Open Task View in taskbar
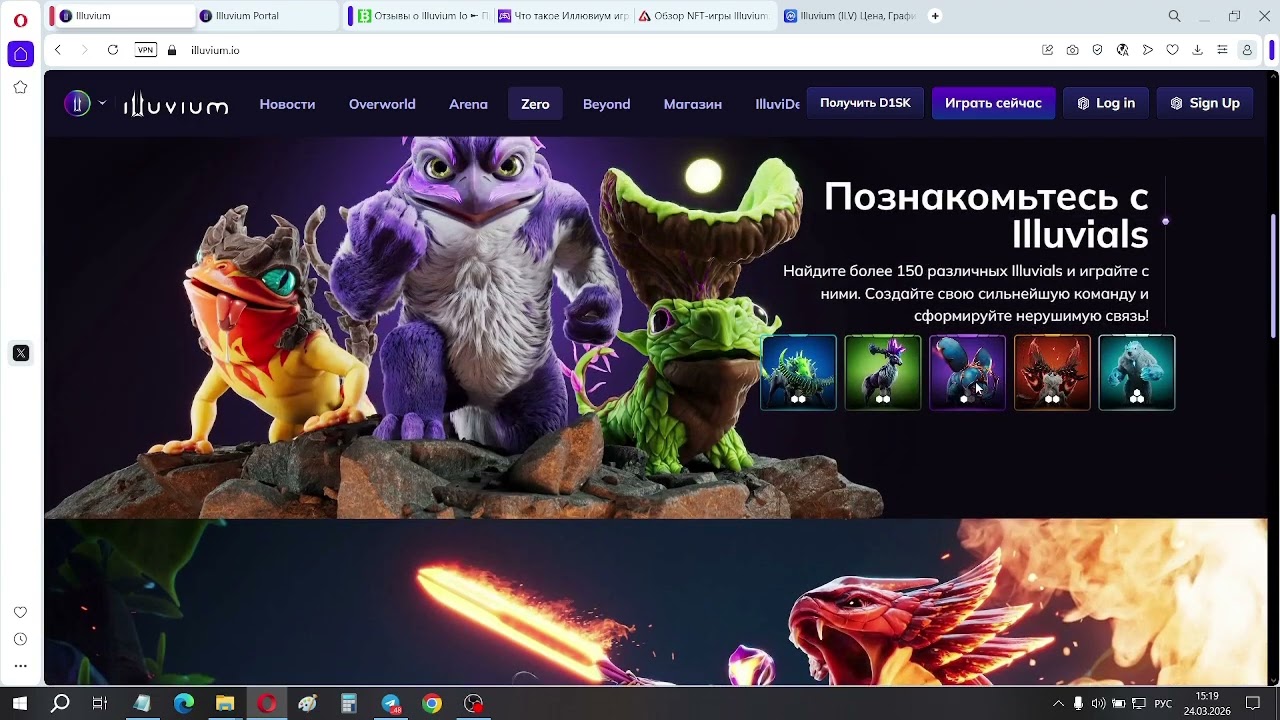Image resolution: width=1280 pixels, height=720 pixels. point(100,703)
